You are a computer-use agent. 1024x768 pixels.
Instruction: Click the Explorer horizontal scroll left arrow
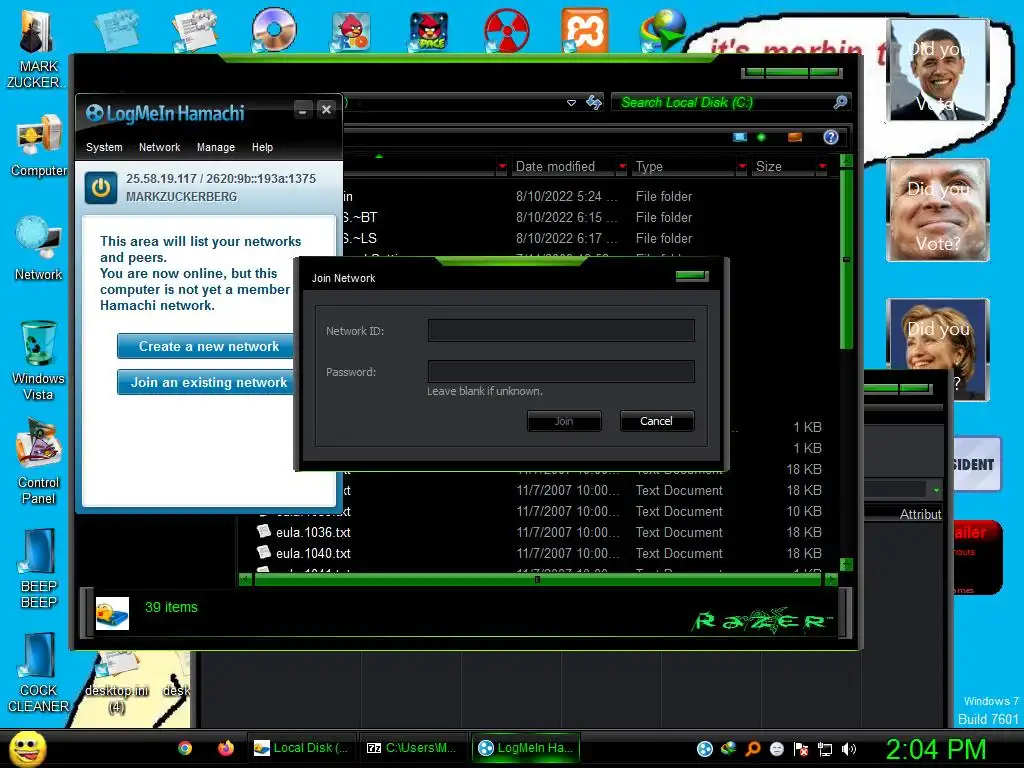pyautogui.click(x=246, y=579)
